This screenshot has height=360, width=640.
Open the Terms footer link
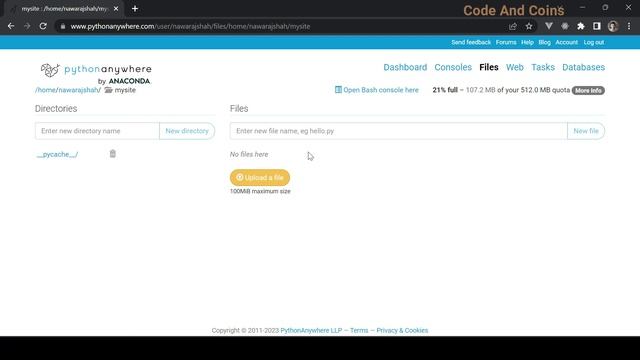tap(359, 330)
